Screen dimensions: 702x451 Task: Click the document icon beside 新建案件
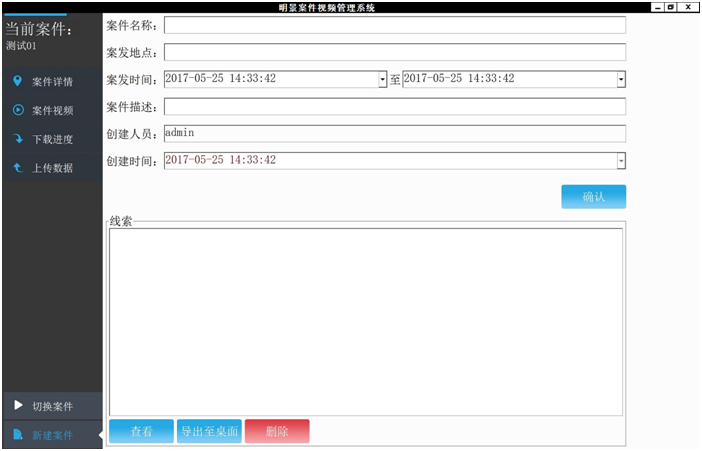[x=17, y=435]
